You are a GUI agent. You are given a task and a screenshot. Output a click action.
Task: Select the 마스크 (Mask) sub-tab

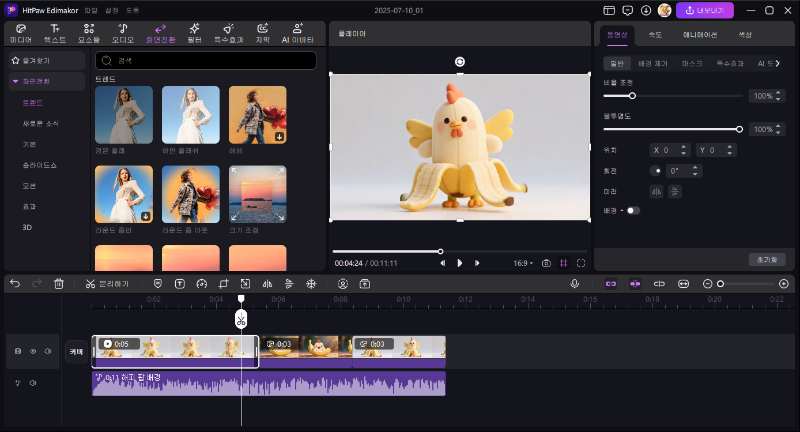pos(692,63)
